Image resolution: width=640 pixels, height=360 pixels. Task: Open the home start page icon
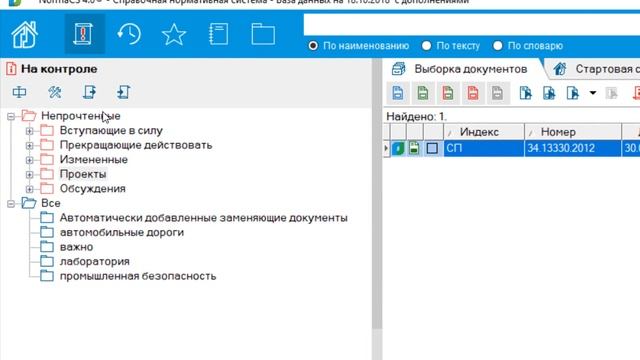coord(25,34)
